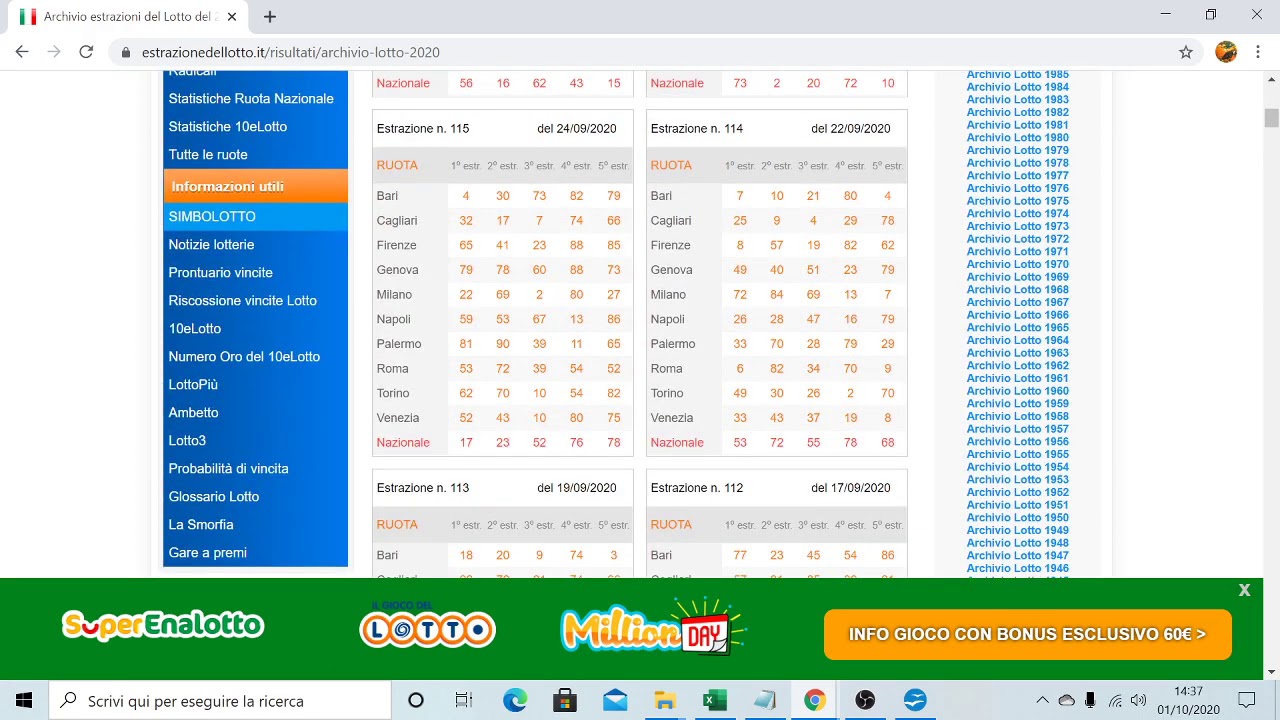Open network settings in tray
This screenshot has height=720, width=1280.
pyautogui.click(x=1115, y=700)
